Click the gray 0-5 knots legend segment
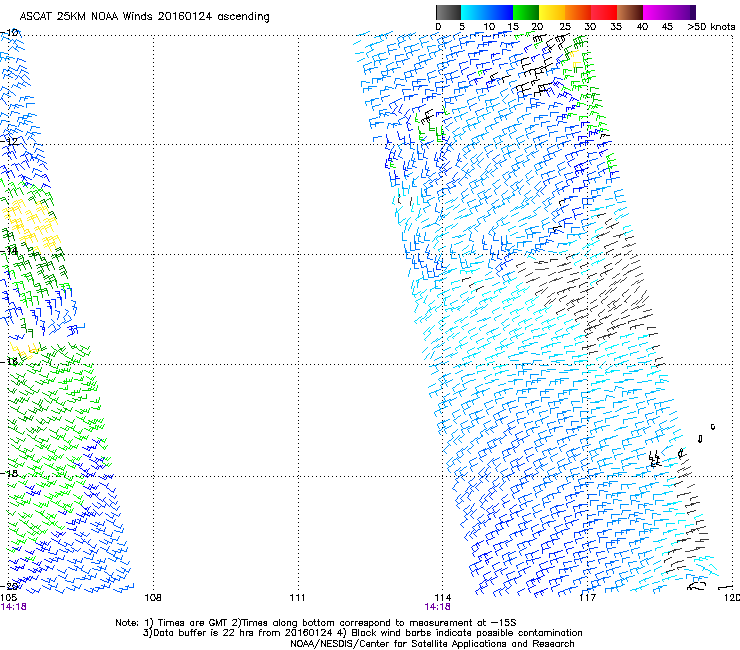The image size is (740, 650). pos(448,12)
